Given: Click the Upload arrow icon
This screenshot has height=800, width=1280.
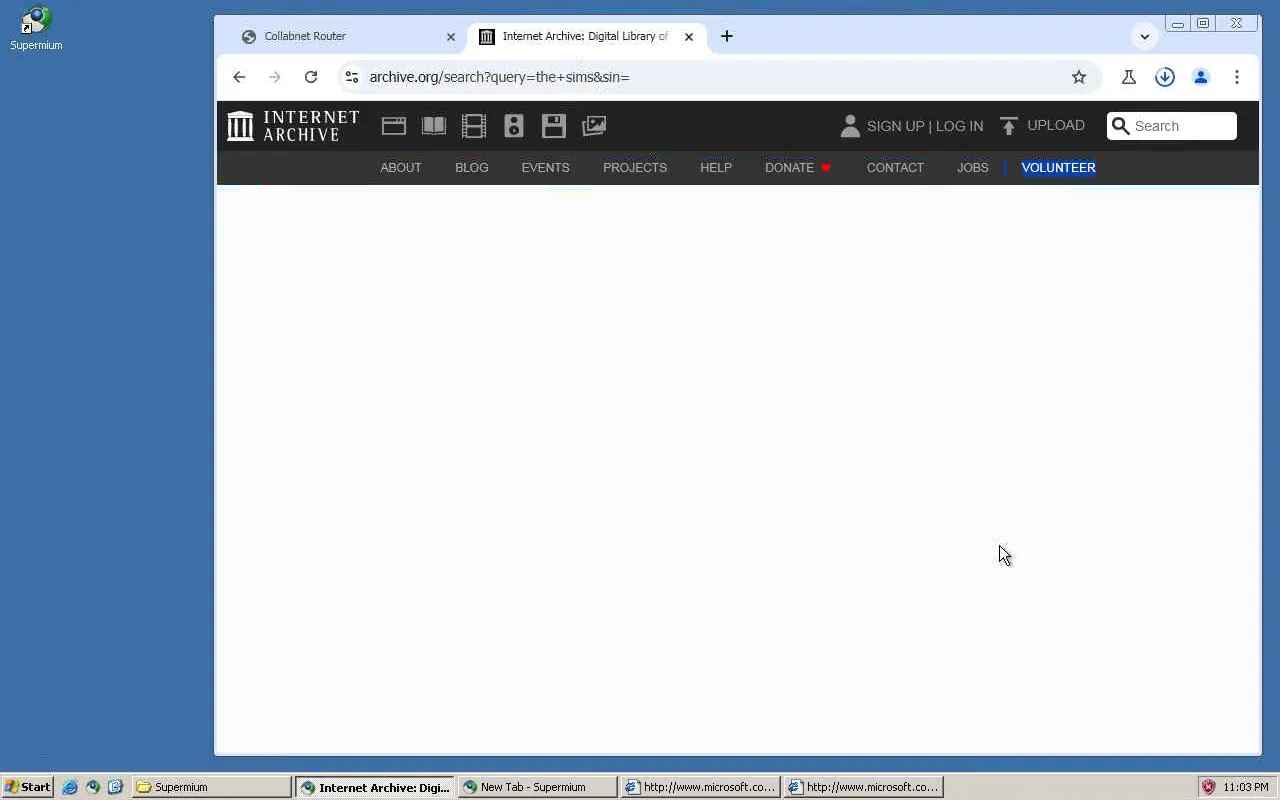Looking at the screenshot, I should point(1008,126).
